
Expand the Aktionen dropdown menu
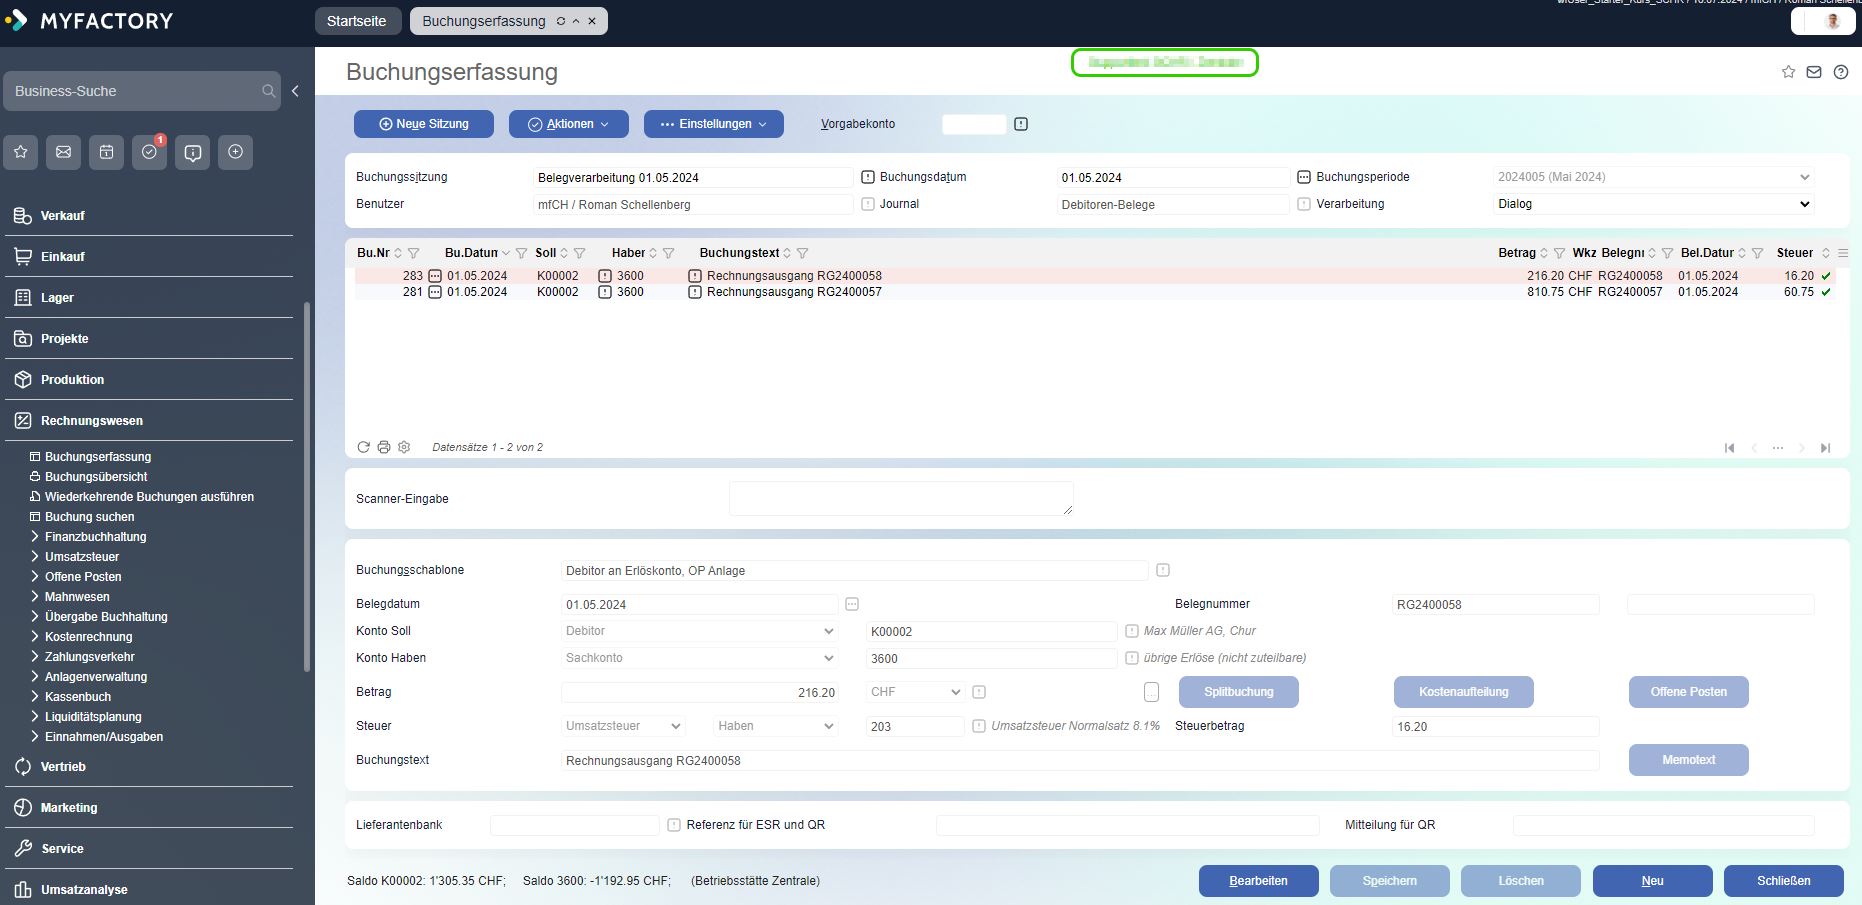click(568, 124)
